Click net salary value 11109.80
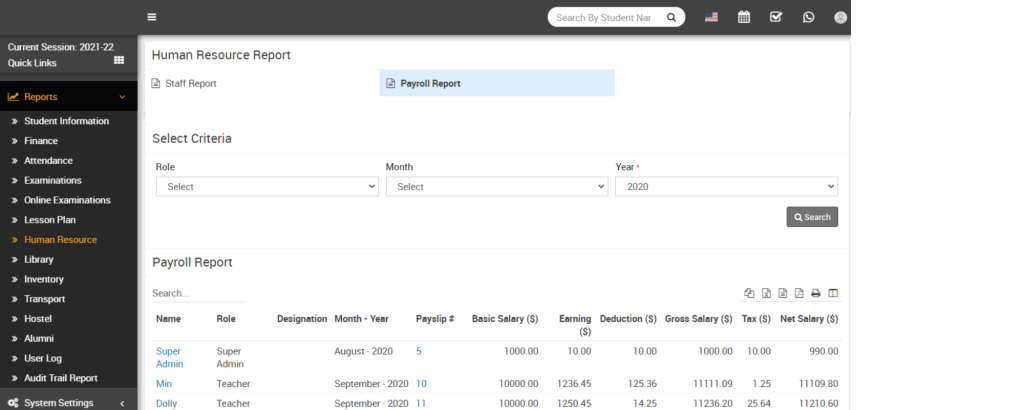The height and width of the screenshot is (410, 1024). 818,384
